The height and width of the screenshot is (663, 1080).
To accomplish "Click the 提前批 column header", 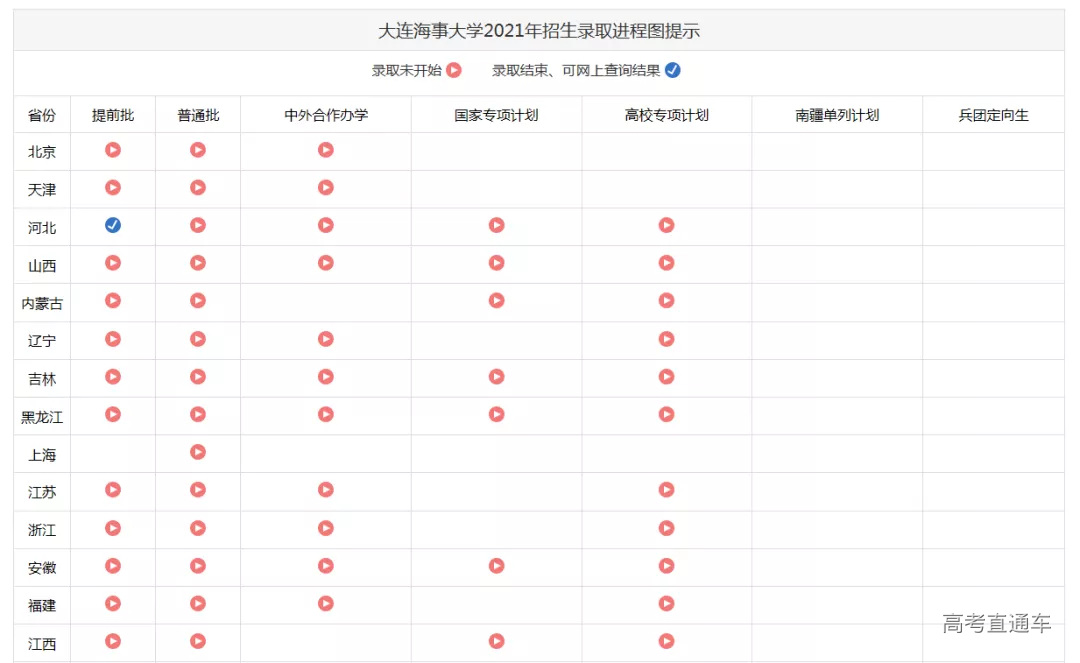I will 113,116.
